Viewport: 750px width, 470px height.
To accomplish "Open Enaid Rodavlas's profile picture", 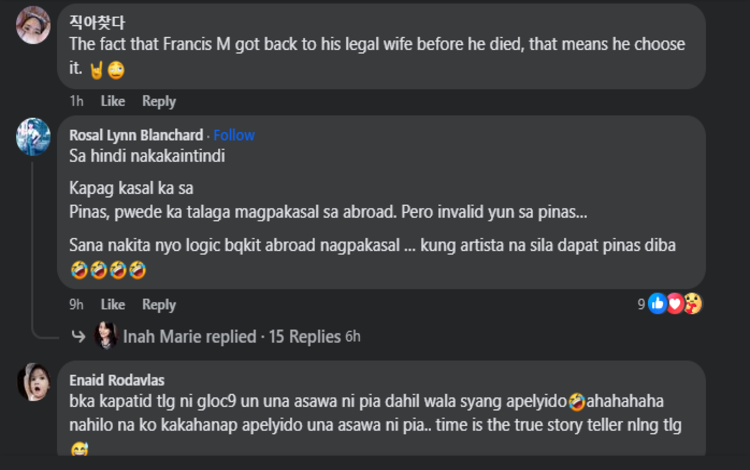I will [x=33, y=382].
